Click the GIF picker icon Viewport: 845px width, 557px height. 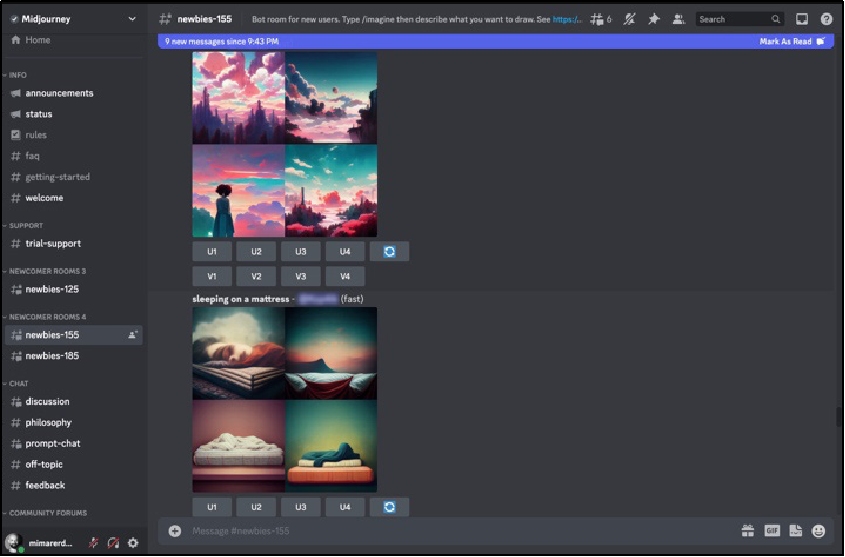[772, 531]
